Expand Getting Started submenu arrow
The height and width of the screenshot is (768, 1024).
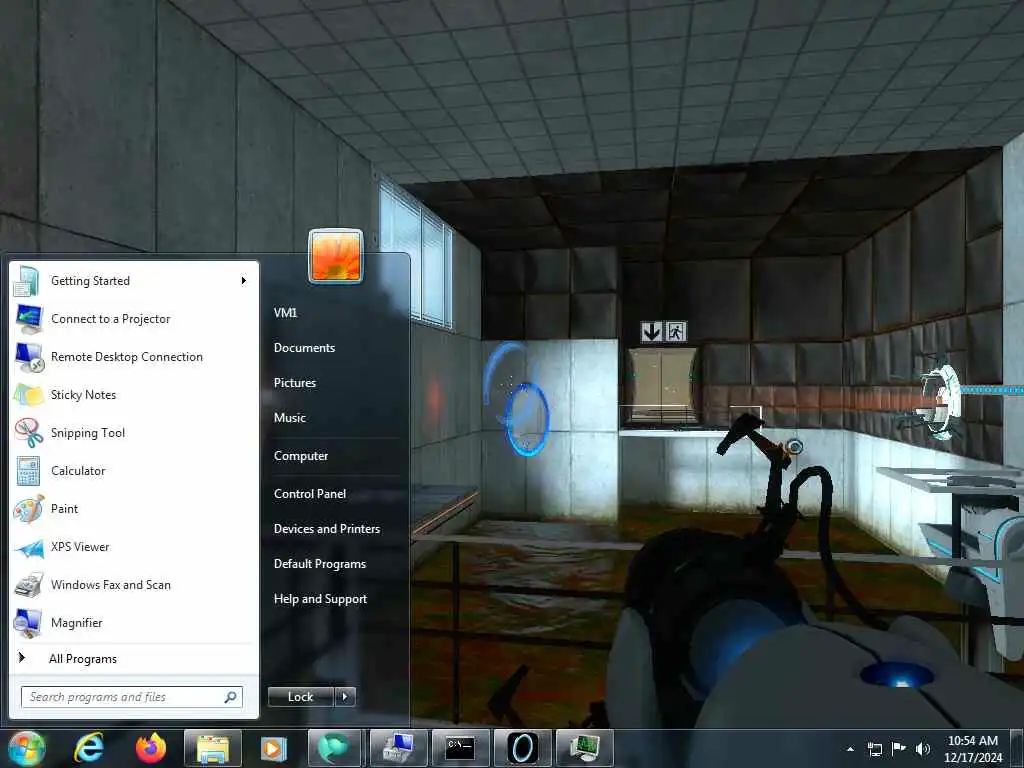(x=243, y=281)
